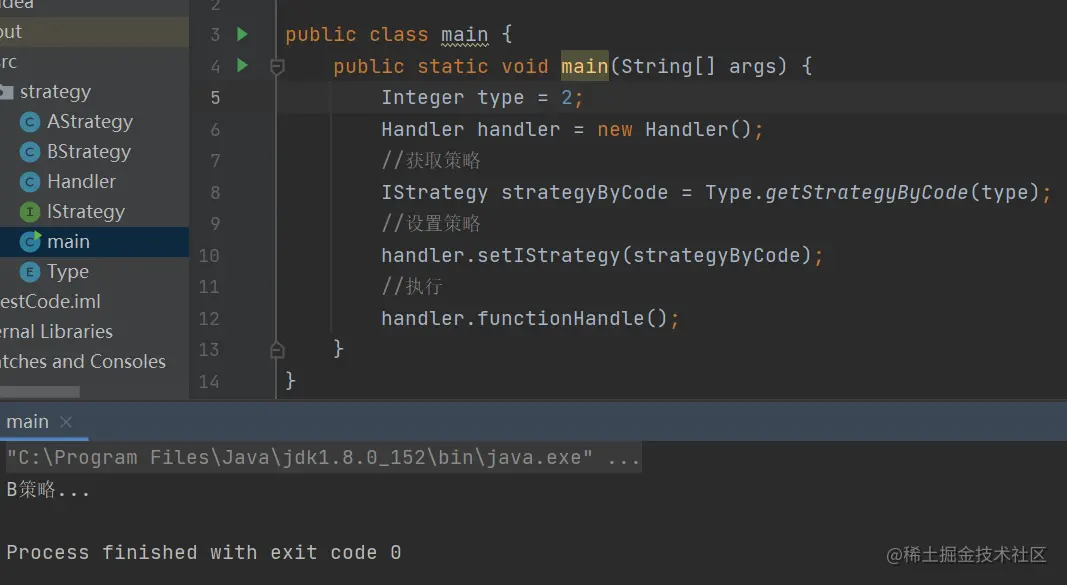Click 'String[] args' parameter
Screen dimensions: 1067x585
(x=699, y=67)
